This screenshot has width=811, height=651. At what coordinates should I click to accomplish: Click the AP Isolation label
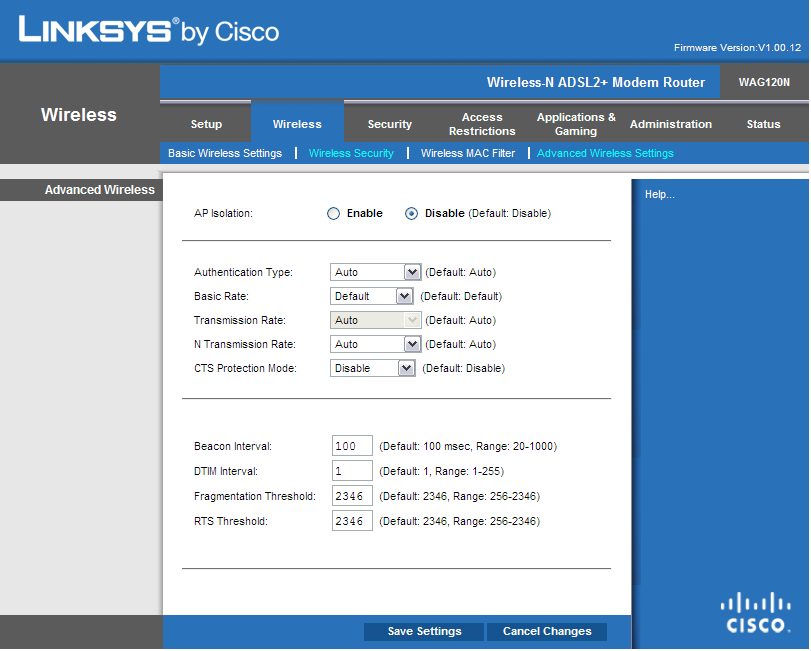tap(223, 214)
